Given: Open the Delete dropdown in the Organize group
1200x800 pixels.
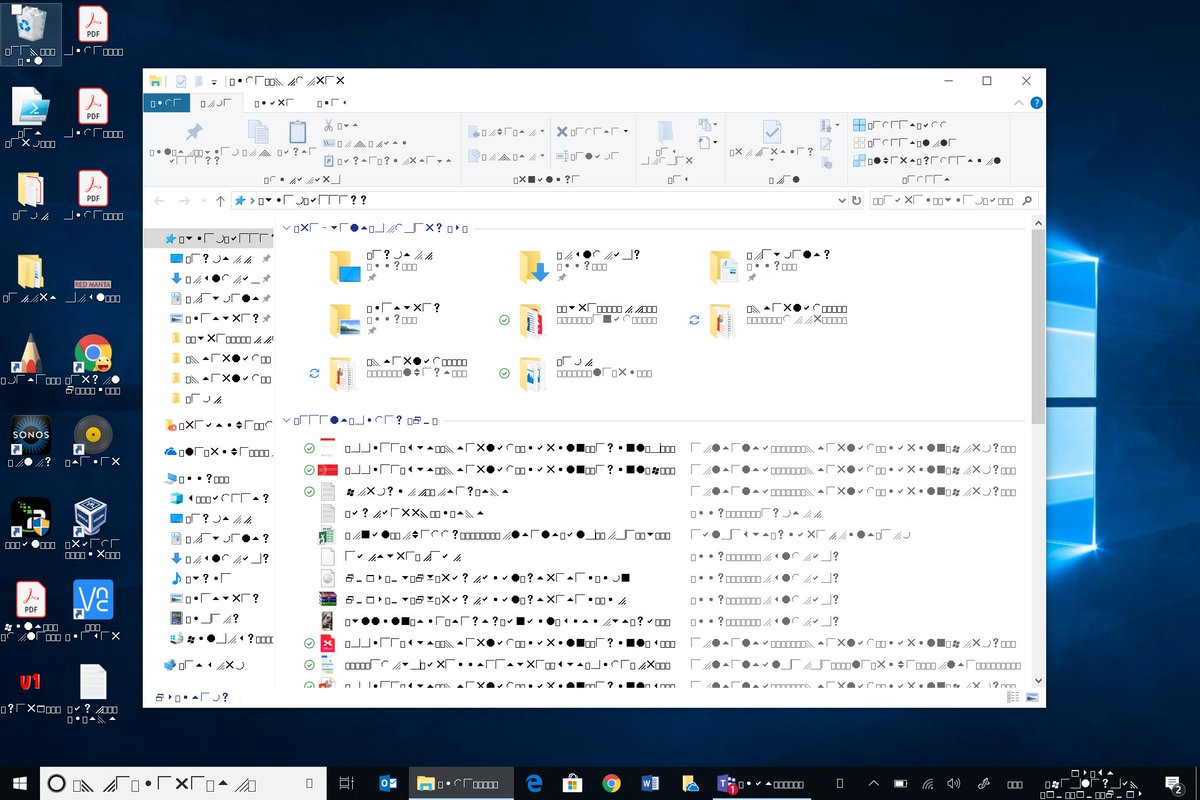Looking at the screenshot, I should click(x=626, y=131).
